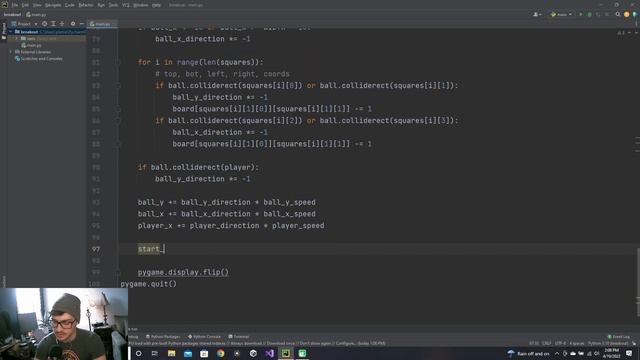Click the pygame.quit() line
Image resolution: width=640 pixels, height=360 pixels.
(149, 284)
